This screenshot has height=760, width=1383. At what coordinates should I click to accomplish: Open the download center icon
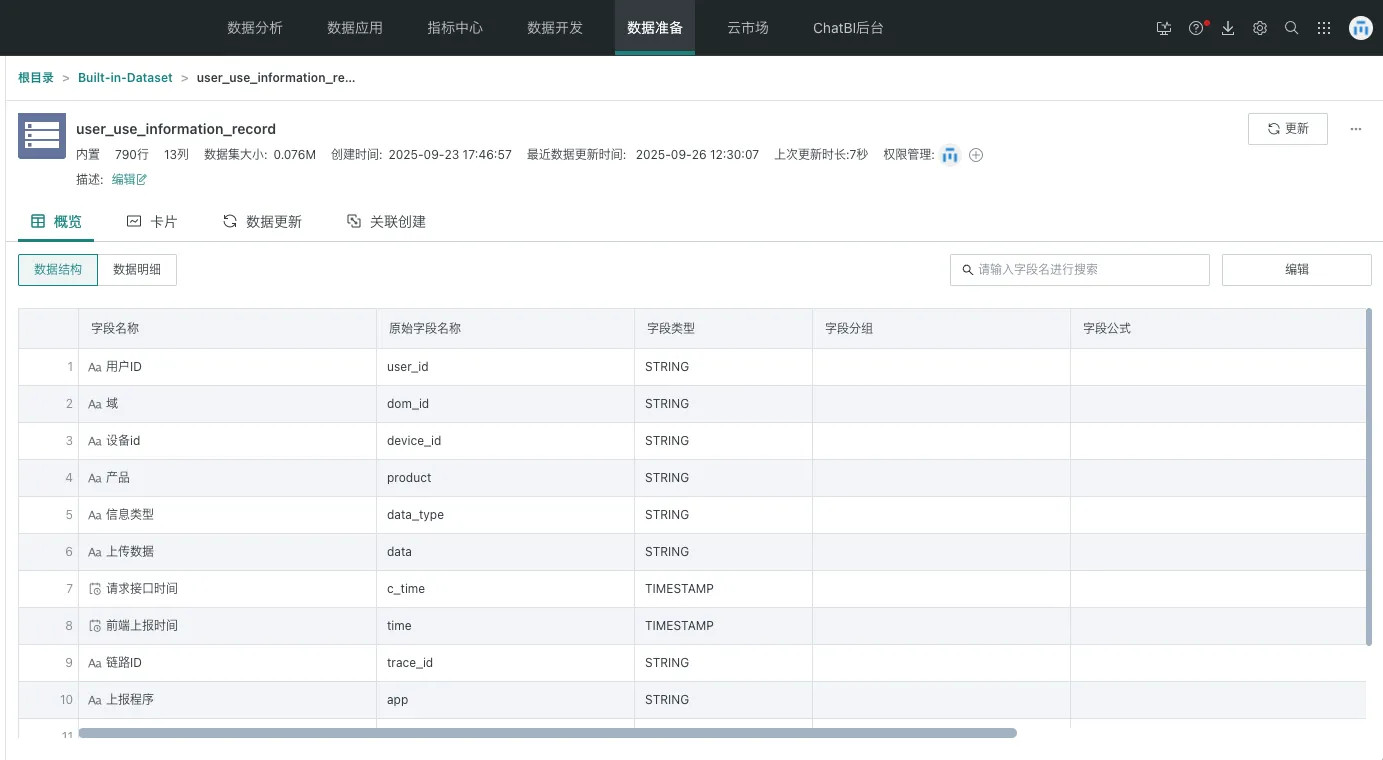1228,28
